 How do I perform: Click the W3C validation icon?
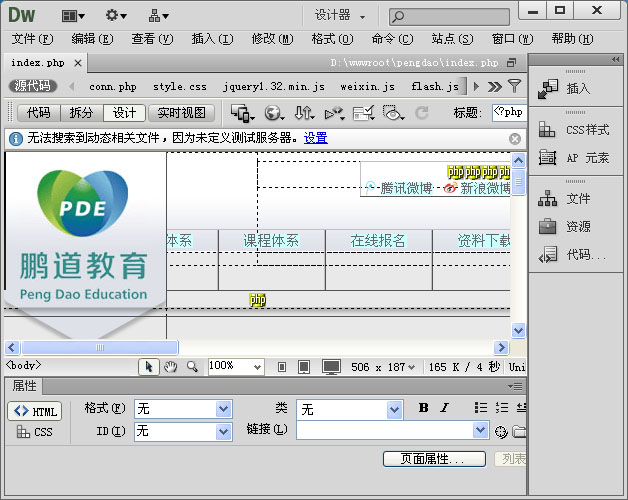click(334, 113)
